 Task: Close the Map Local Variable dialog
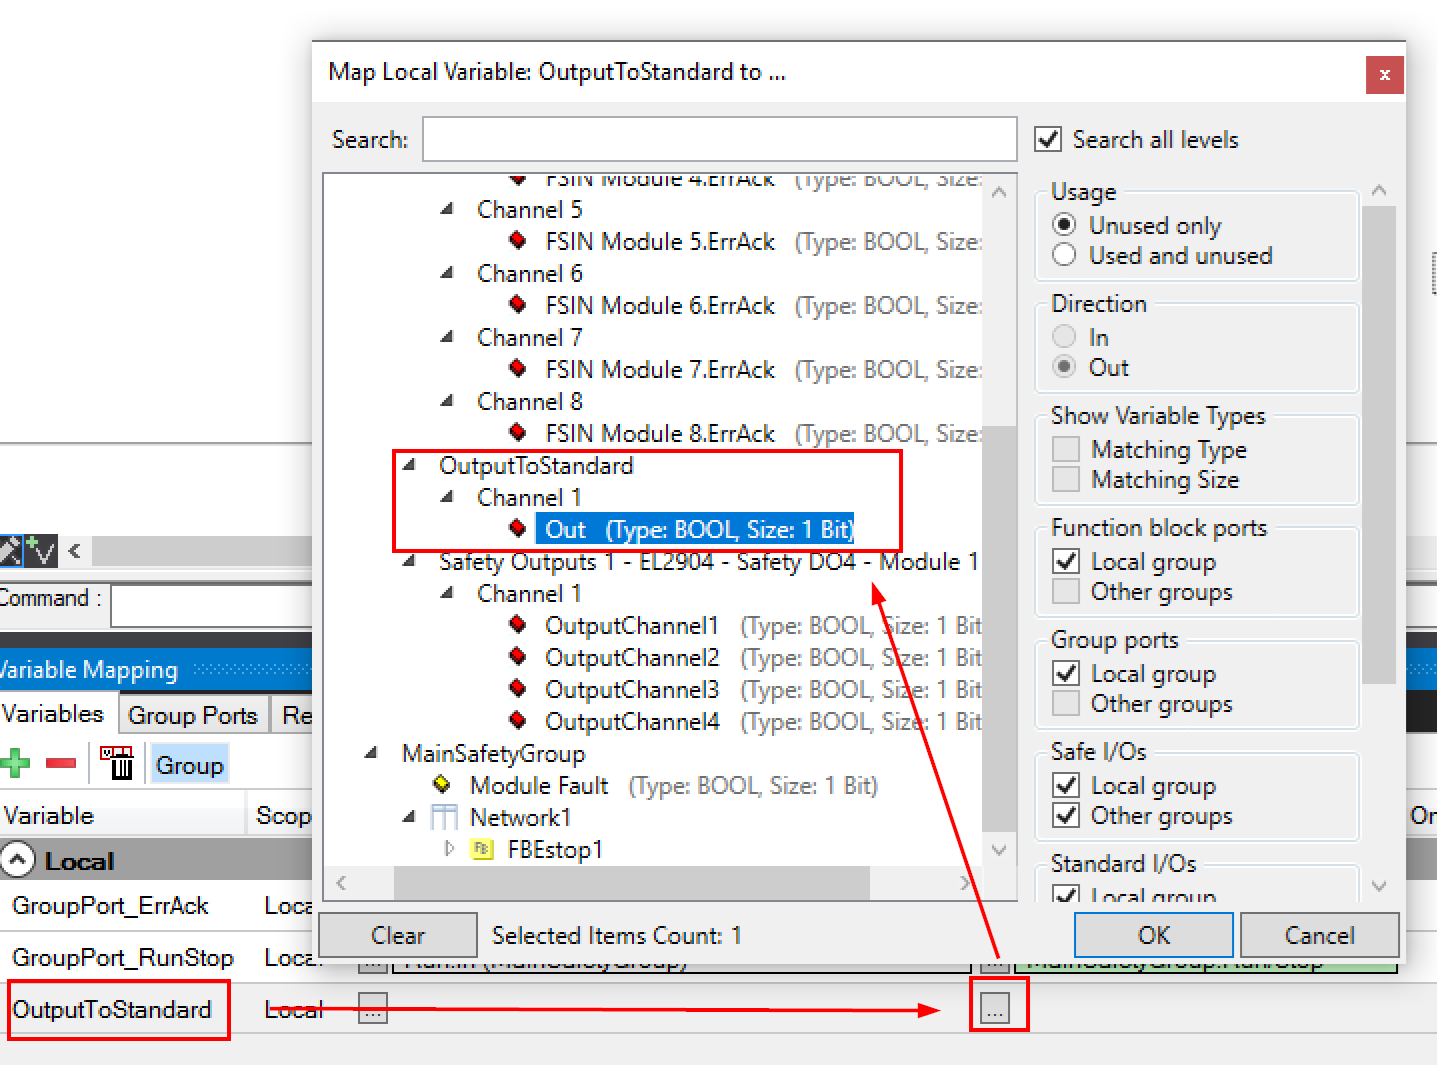pos(1385,75)
